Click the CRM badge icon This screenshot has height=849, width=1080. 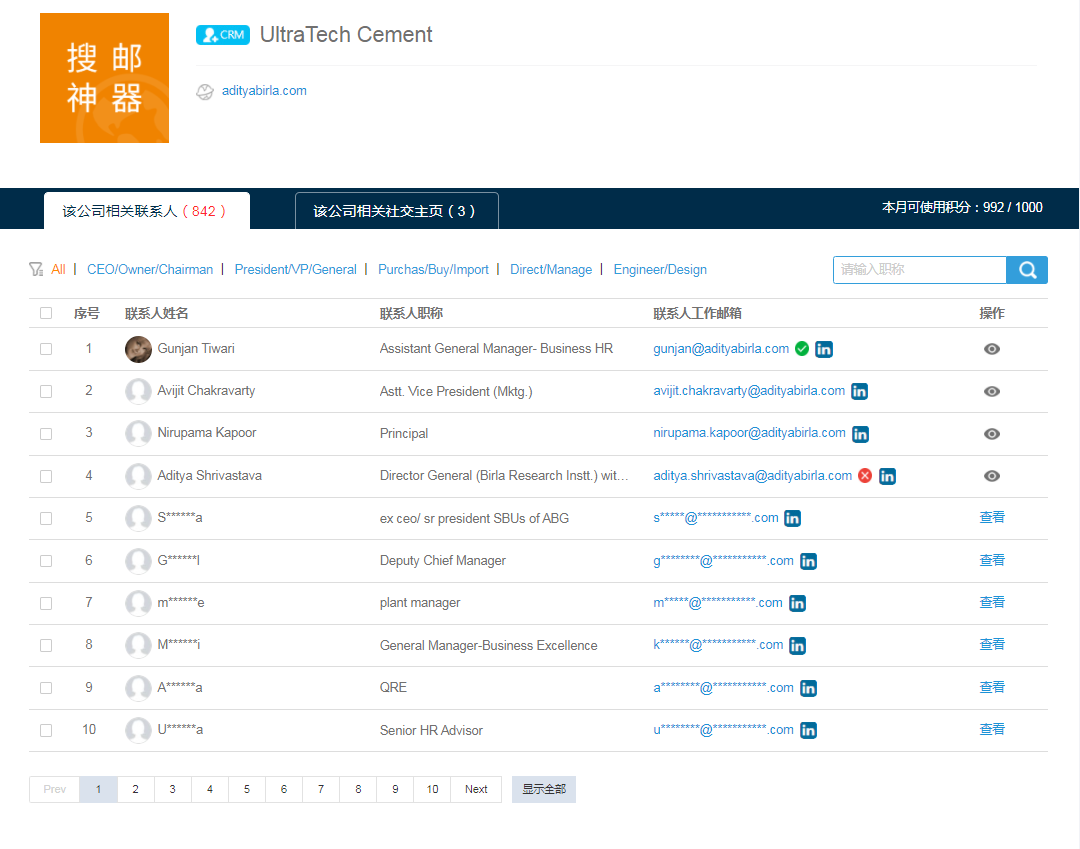tap(222, 35)
